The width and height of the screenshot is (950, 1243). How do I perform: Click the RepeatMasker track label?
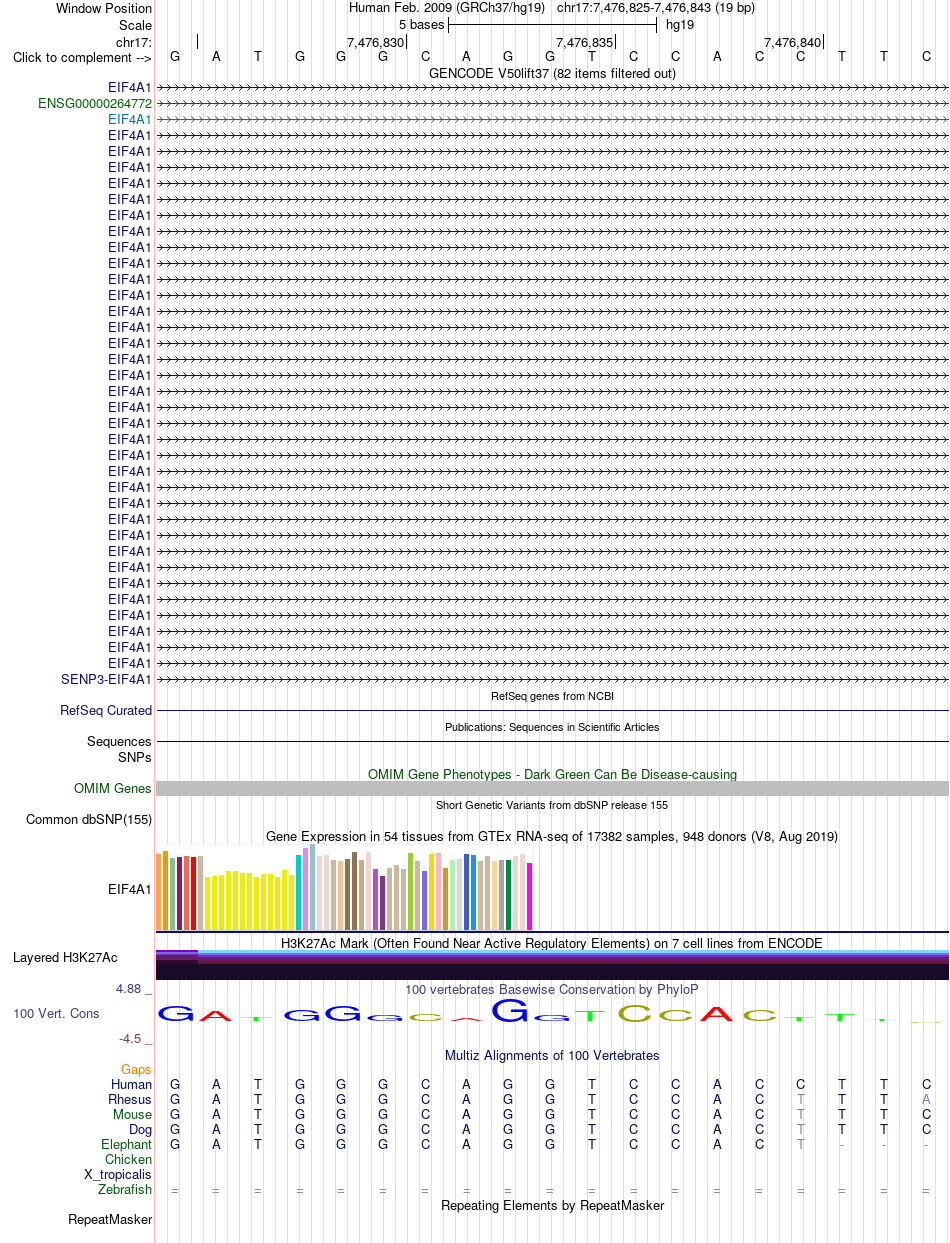[x=110, y=1220]
